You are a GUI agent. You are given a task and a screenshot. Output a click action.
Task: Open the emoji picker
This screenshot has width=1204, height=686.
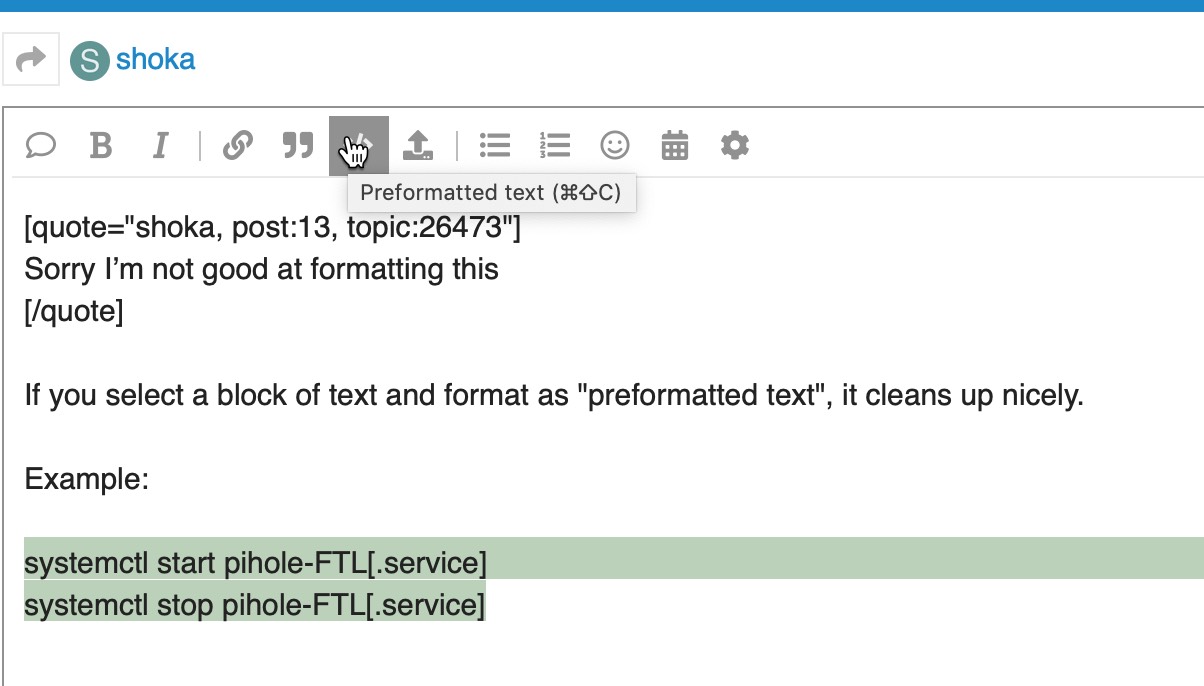click(615, 146)
